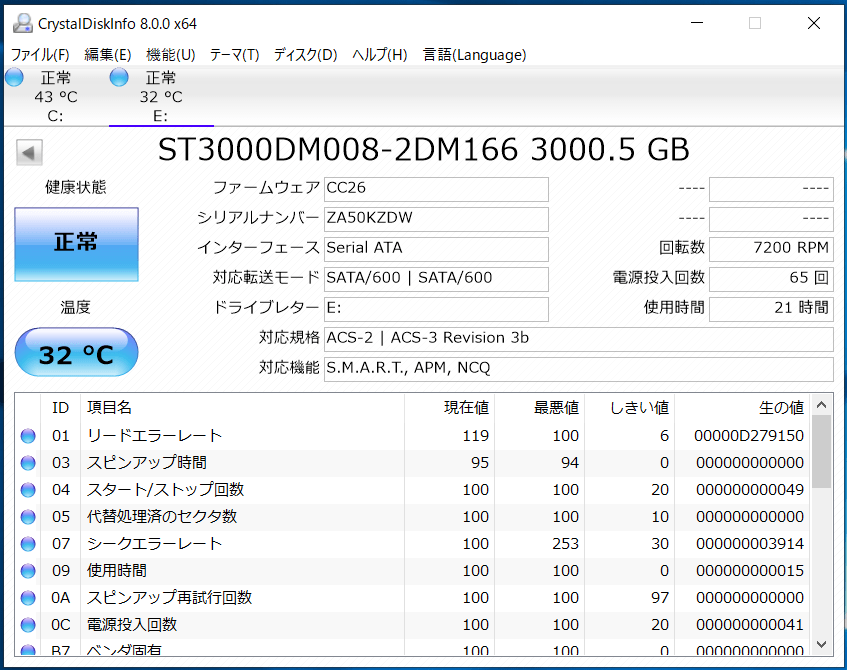Click the しきい値 column header
Screen dimensions: 847x670
pyautogui.click(x=629, y=408)
